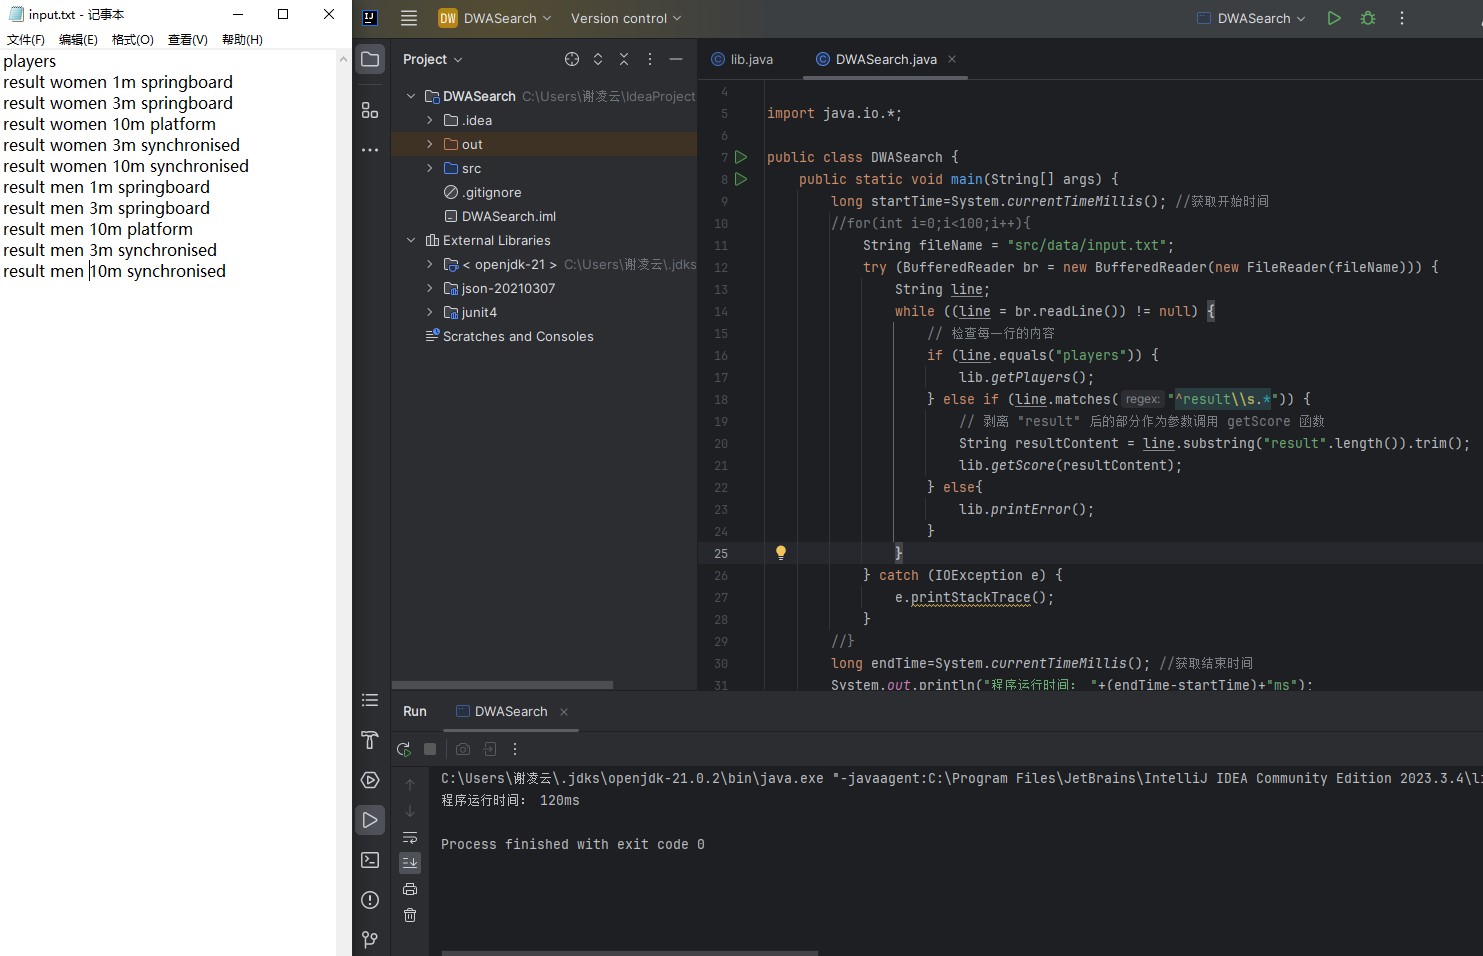Open DWASearch run configuration dropdown
The width and height of the screenshot is (1483, 956).
point(1251,18)
